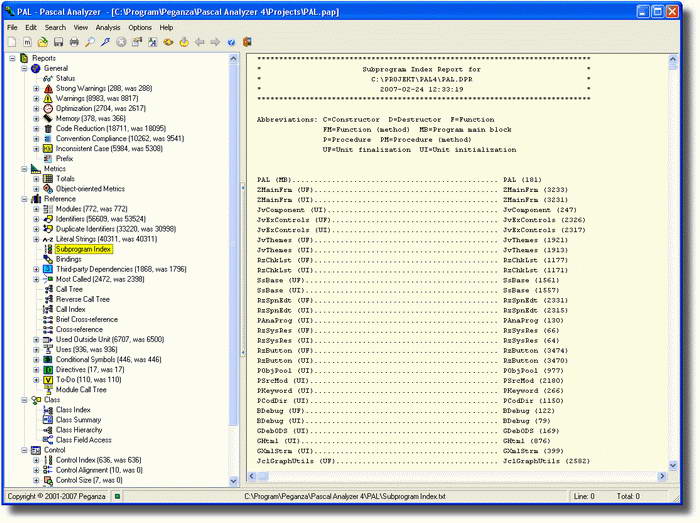Click the 'JclGraphUtils (UF)' report line
700x523 pixels.
click(423, 461)
